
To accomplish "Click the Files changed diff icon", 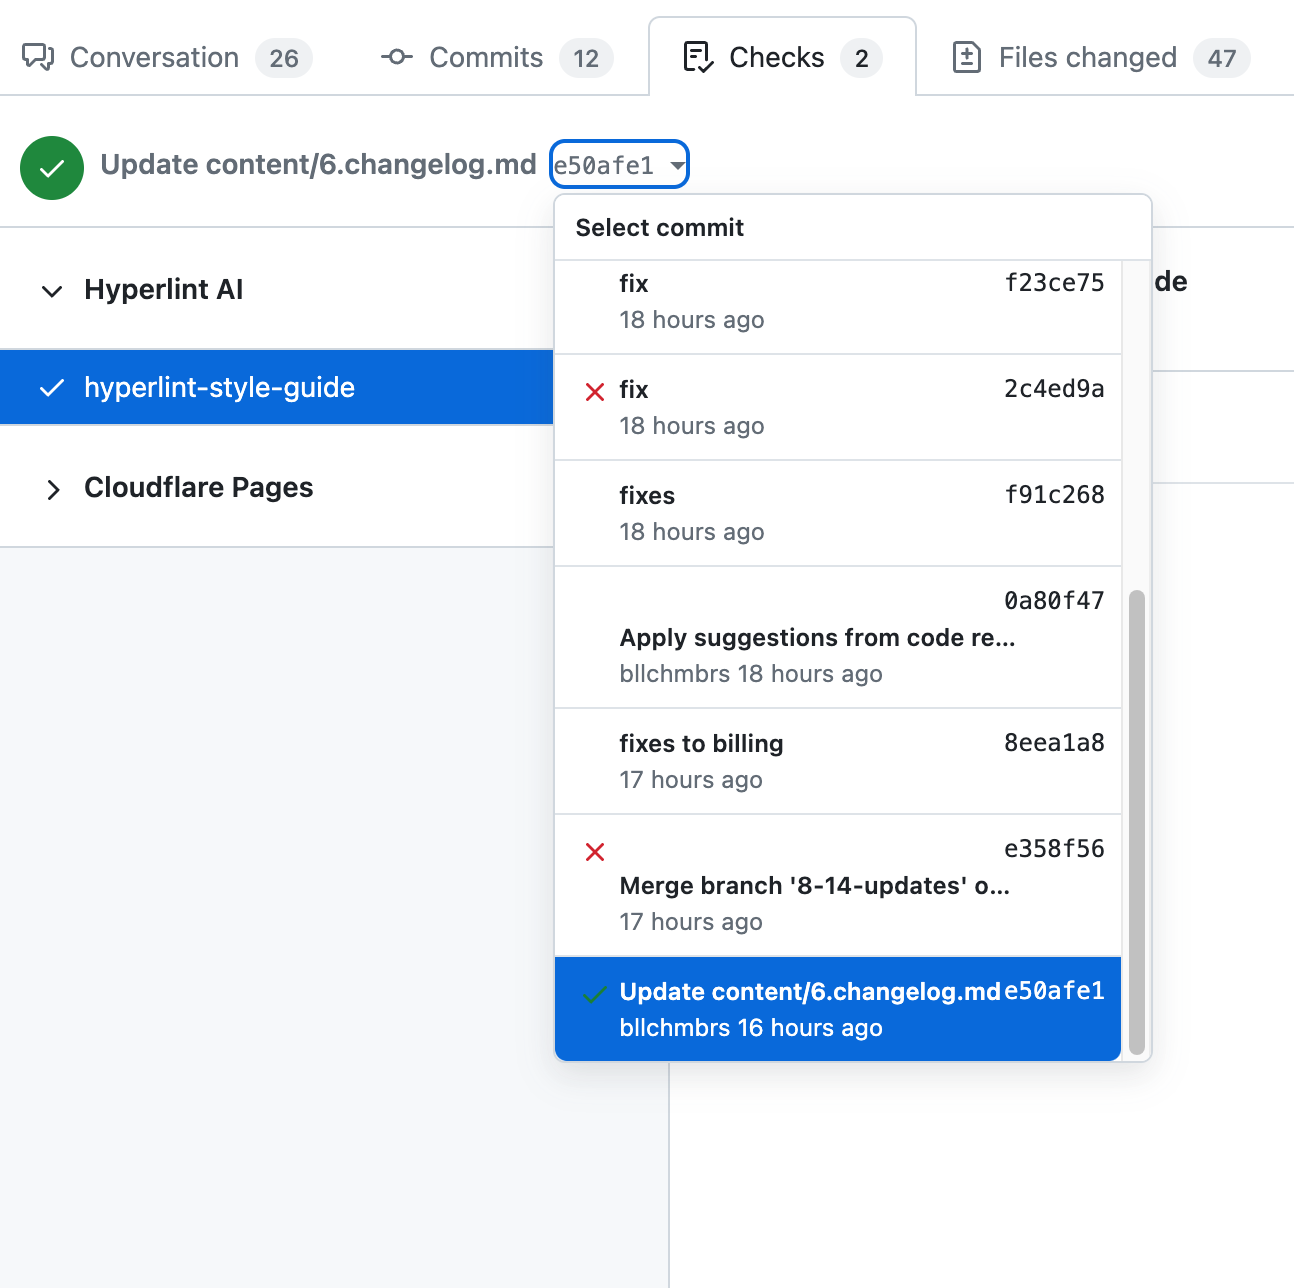I will 966,57.
